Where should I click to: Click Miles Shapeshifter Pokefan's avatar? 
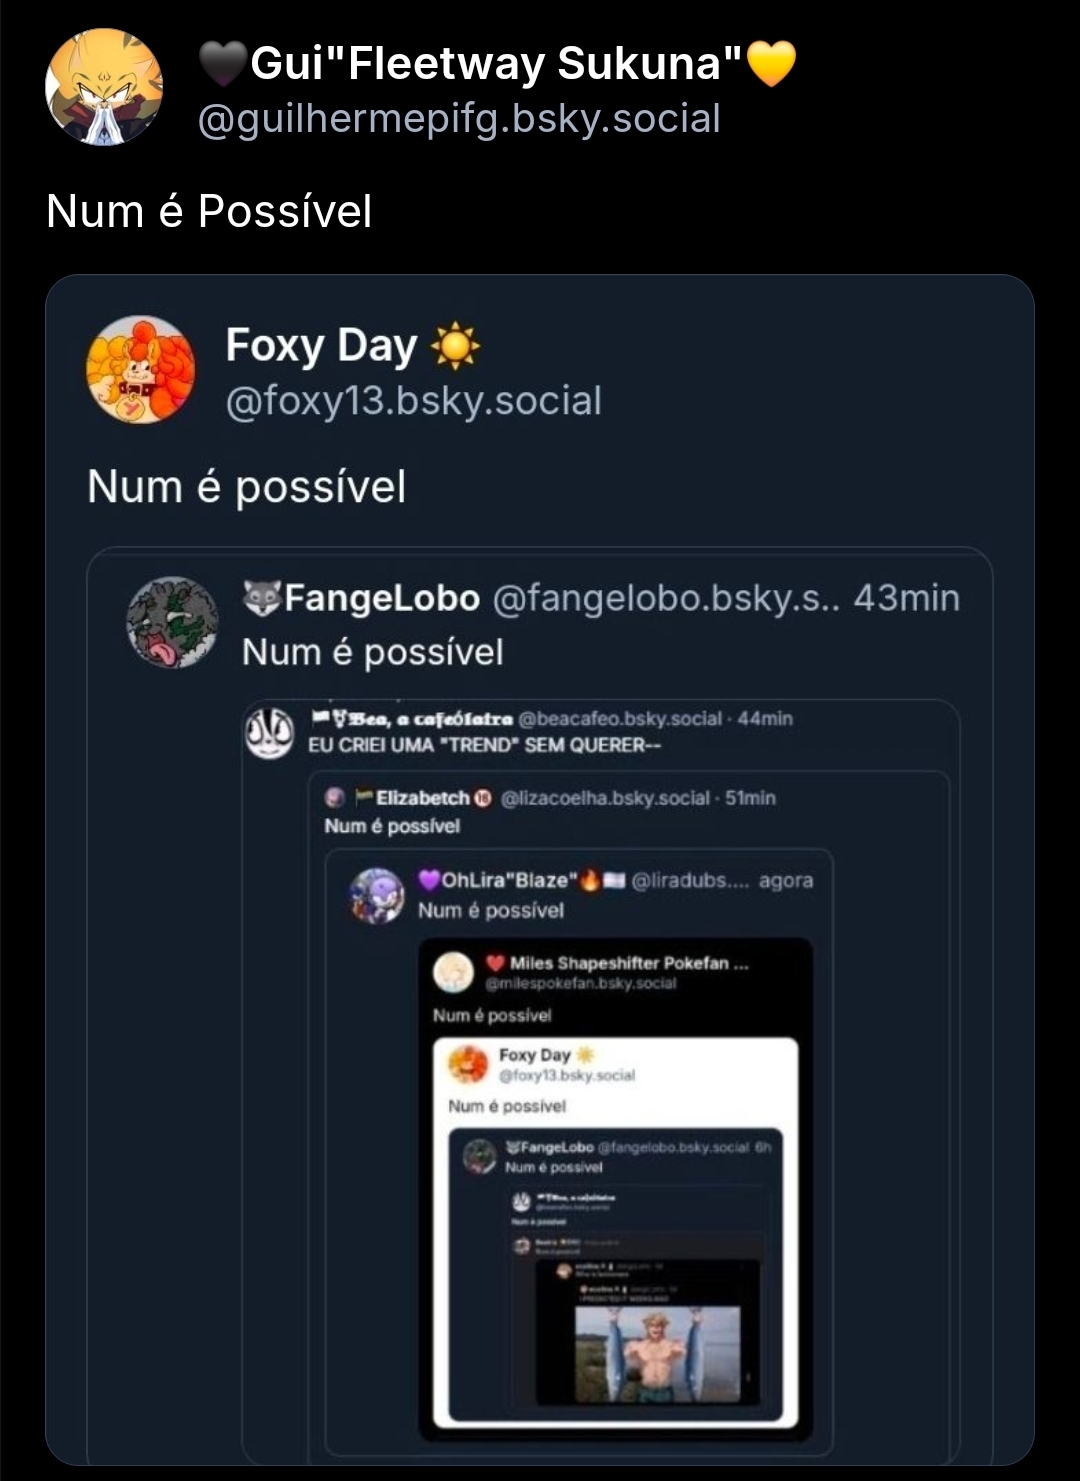pos(453,971)
